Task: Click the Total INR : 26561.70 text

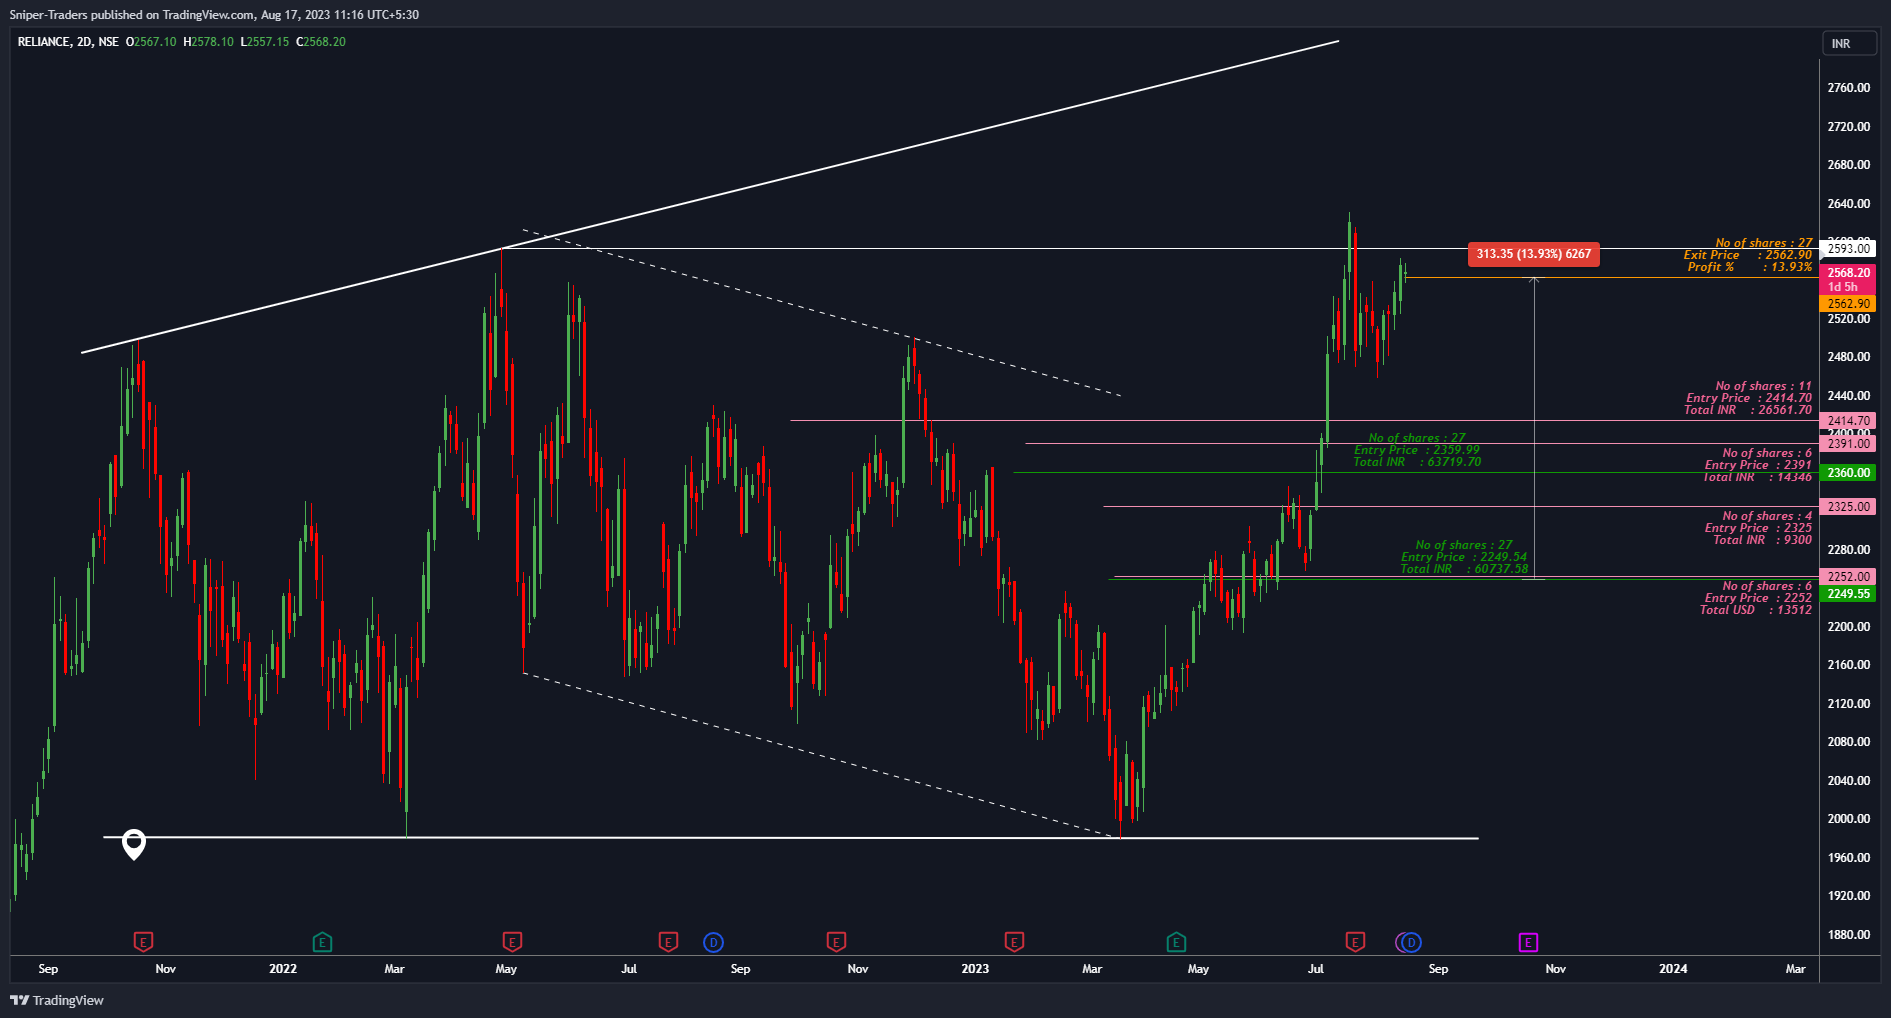Action: (x=1748, y=410)
